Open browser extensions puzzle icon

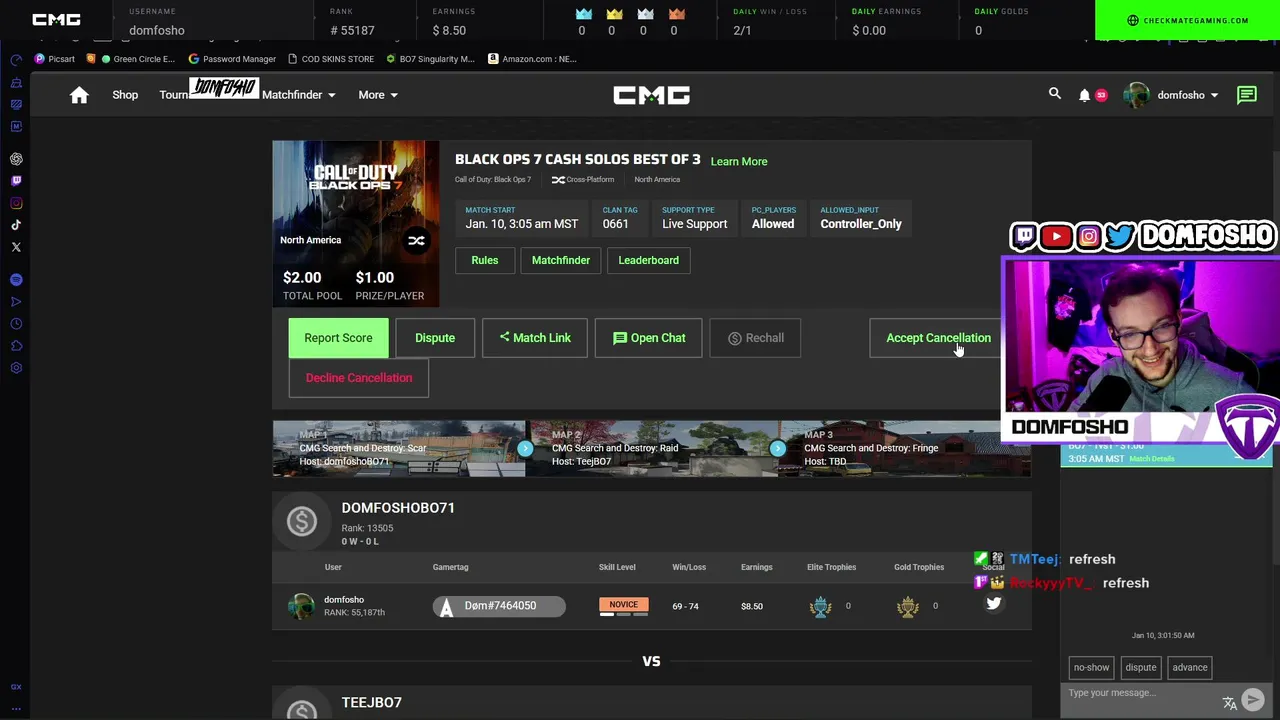click(16, 346)
